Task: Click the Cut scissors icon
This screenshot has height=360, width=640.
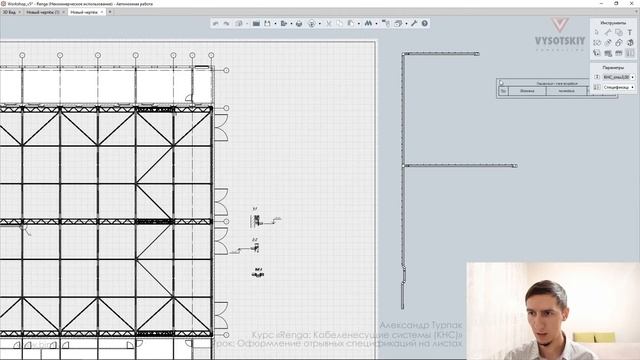Action: (329, 23)
